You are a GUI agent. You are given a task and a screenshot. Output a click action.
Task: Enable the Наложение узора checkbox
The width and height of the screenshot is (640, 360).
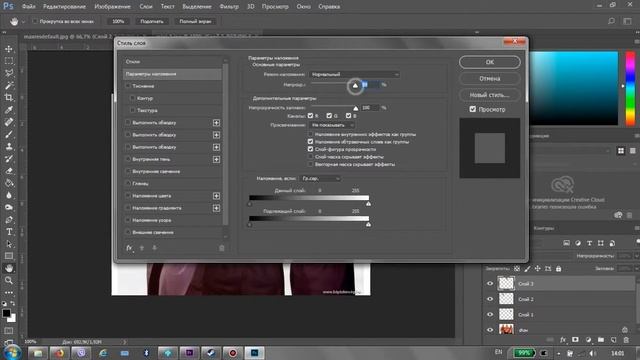pyautogui.click(x=128, y=220)
